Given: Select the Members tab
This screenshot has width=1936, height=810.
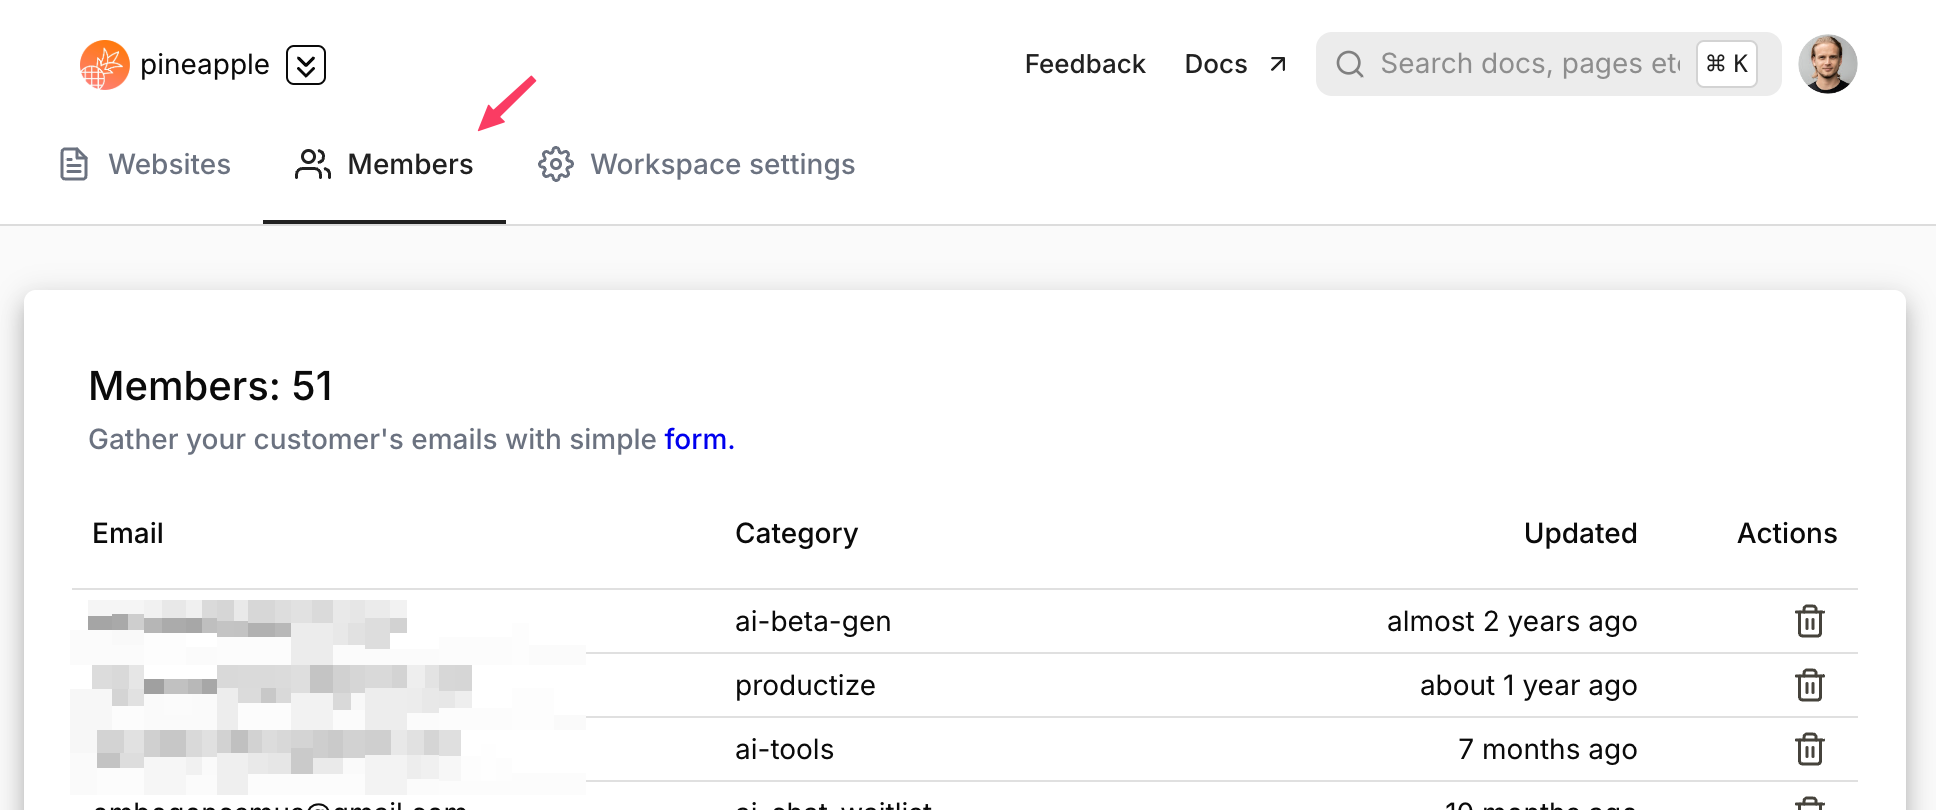Looking at the screenshot, I should click(x=409, y=164).
